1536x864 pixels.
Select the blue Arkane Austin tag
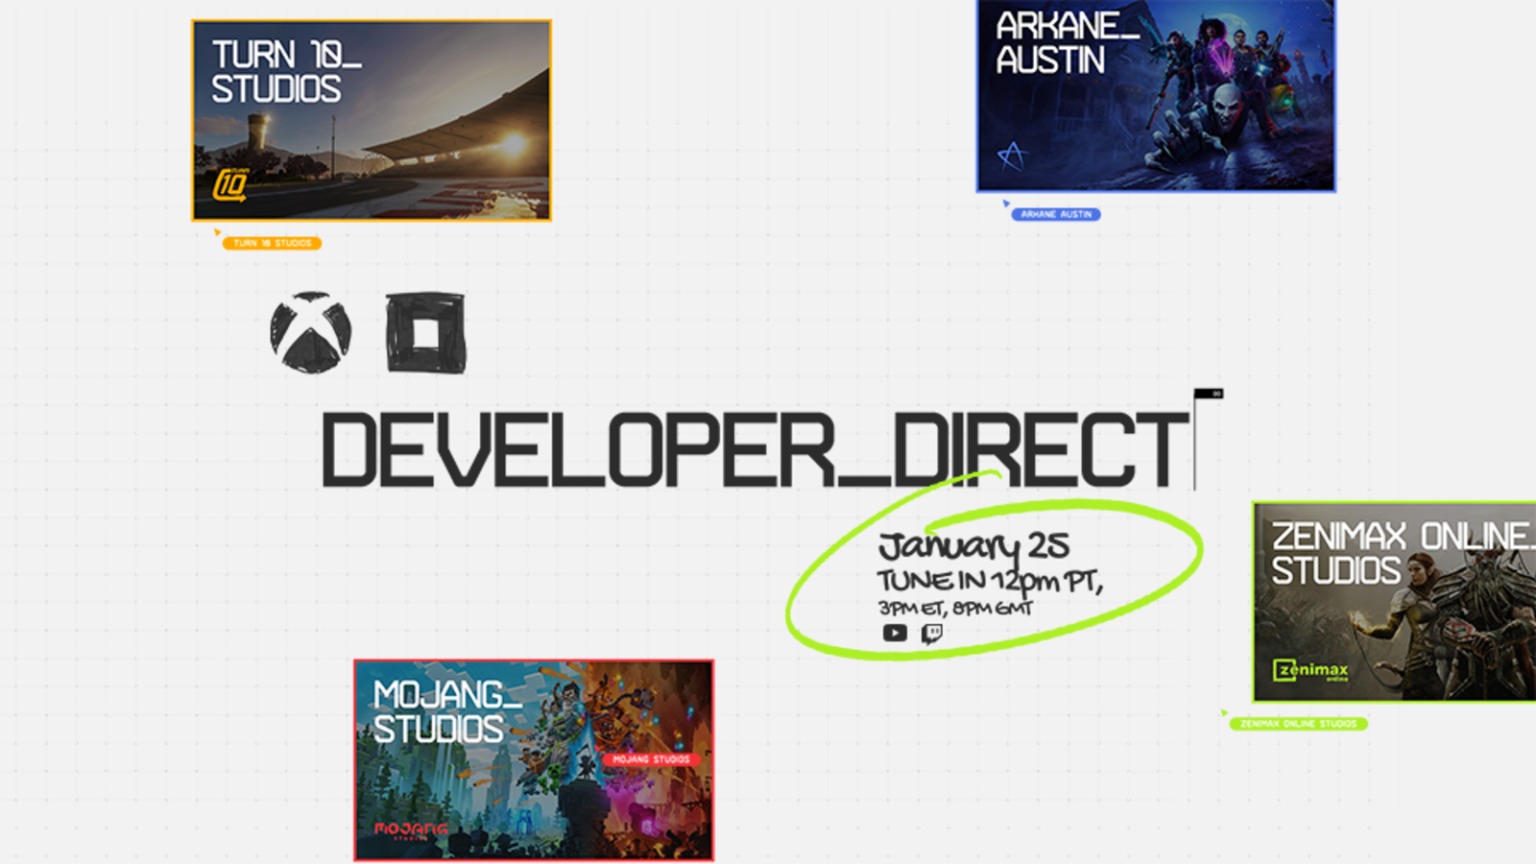1055,214
